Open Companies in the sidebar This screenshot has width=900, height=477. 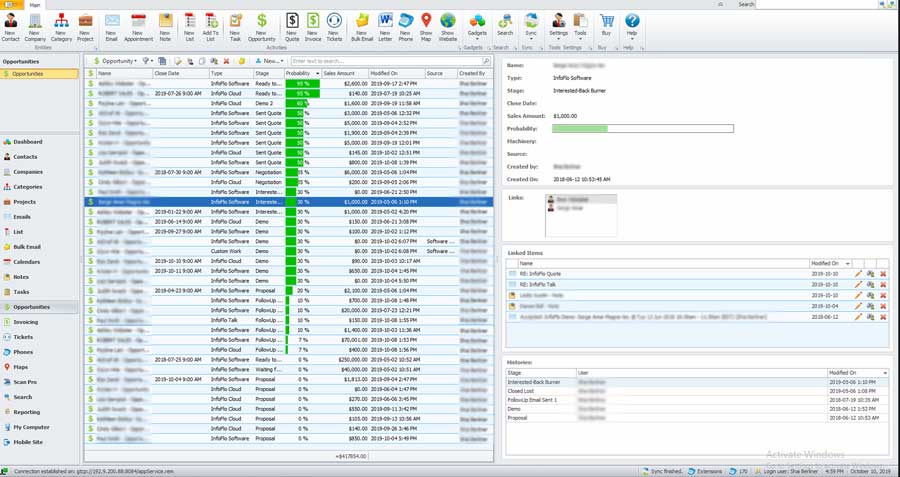pos(28,172)
